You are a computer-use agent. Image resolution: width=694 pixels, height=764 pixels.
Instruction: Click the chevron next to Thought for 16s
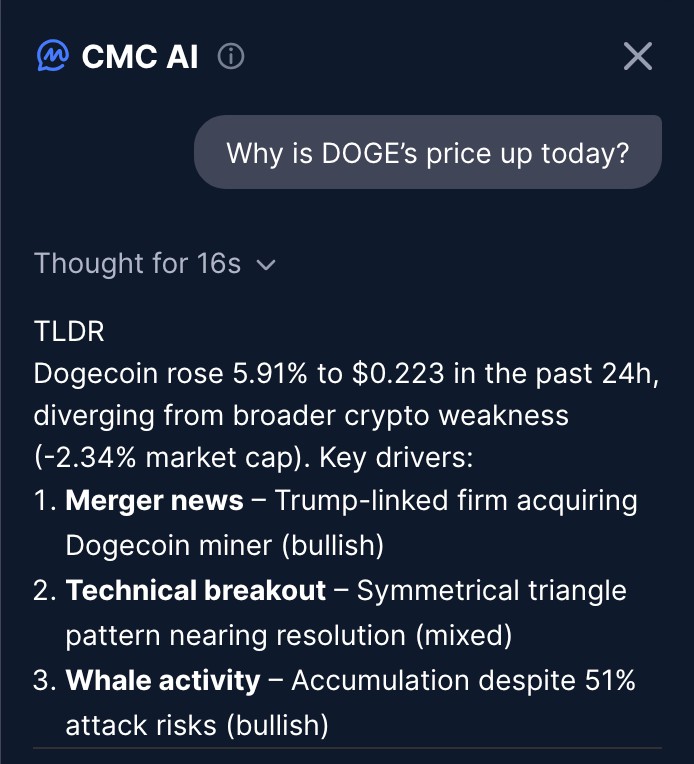point(266,265)
